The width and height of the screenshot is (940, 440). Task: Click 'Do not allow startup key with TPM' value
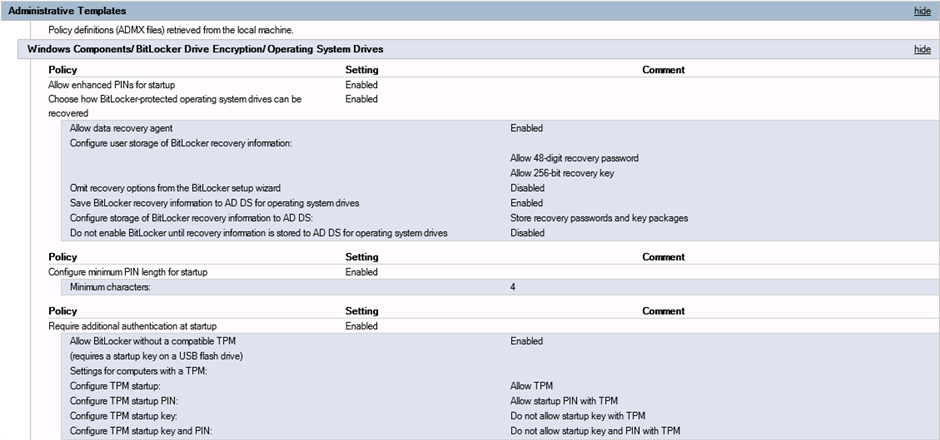tap(577, 416)
